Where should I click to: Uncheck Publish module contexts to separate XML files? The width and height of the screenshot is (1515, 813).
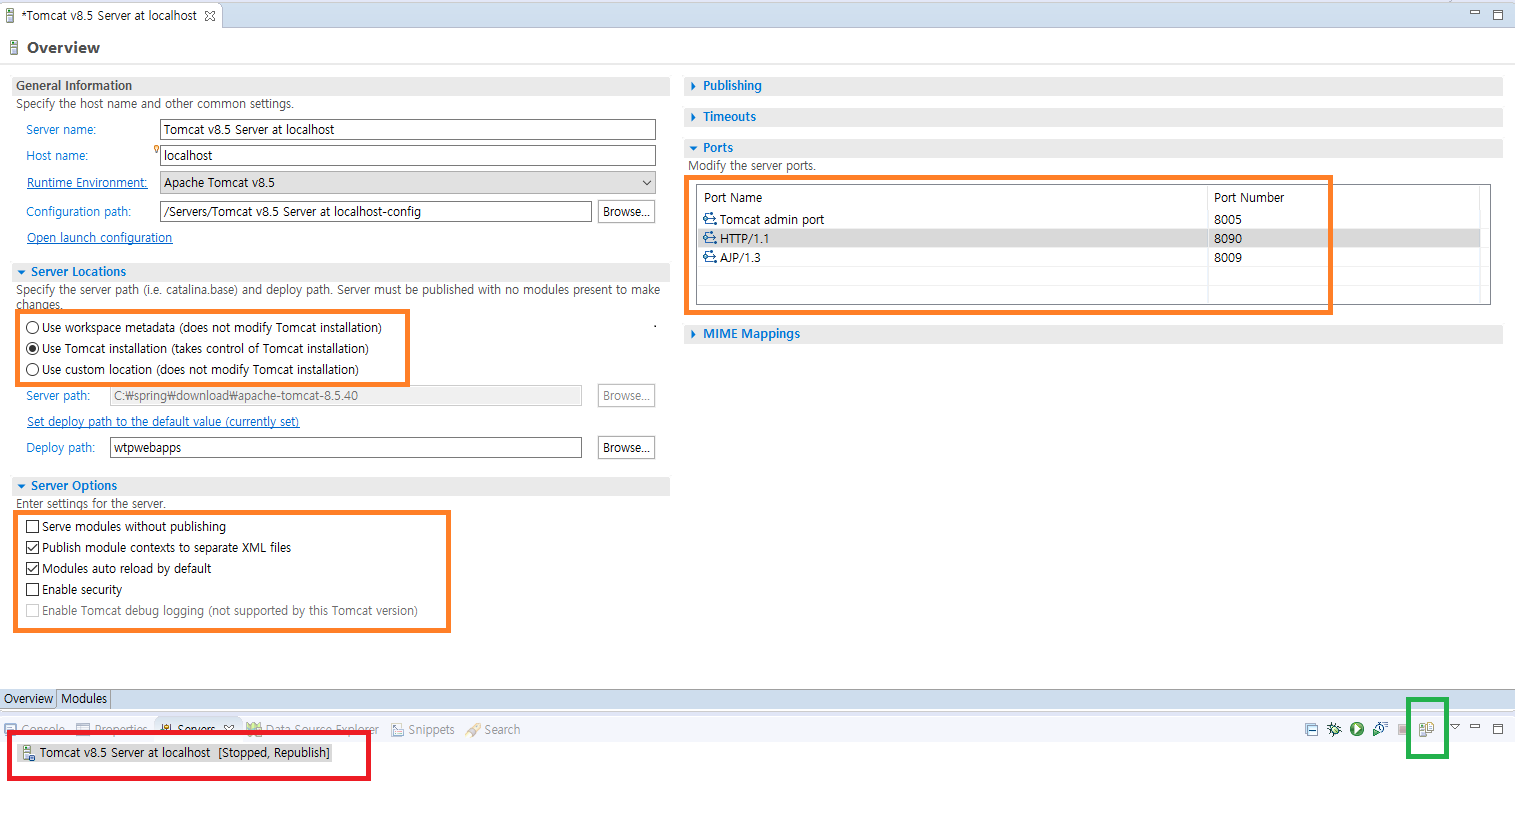click(33, 548)
